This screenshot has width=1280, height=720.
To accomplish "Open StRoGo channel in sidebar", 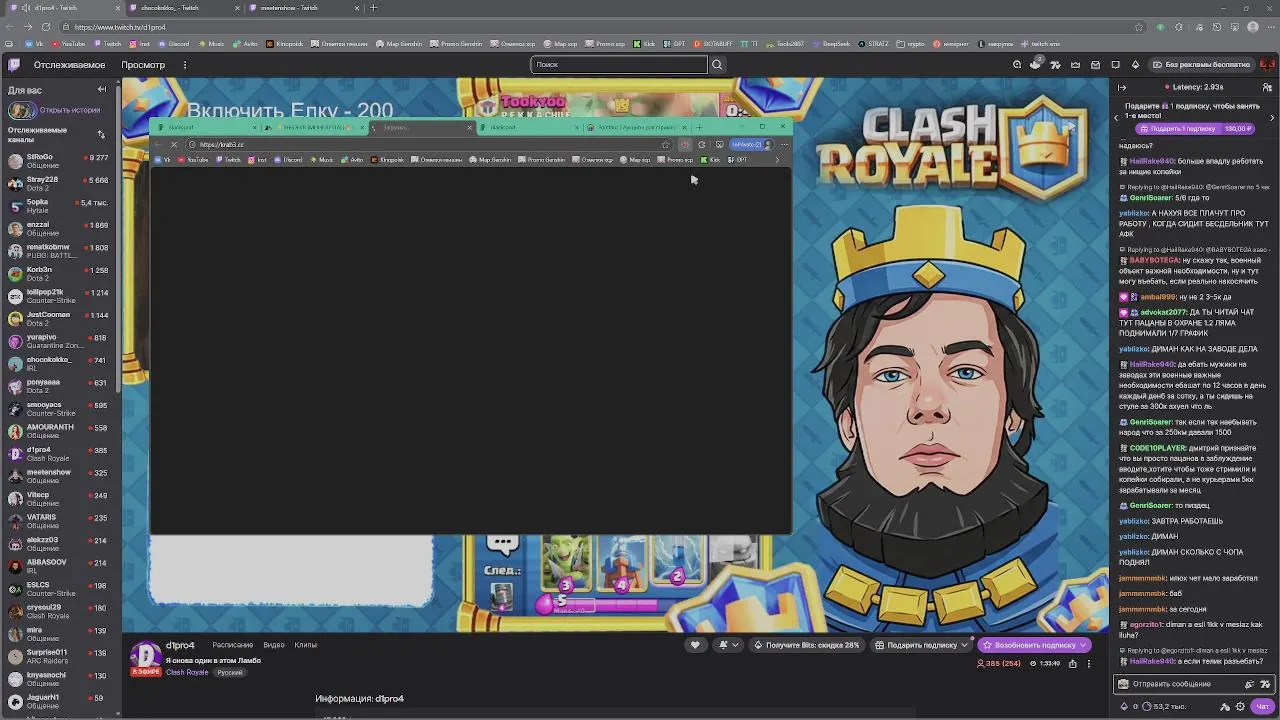I will point(58,161).
